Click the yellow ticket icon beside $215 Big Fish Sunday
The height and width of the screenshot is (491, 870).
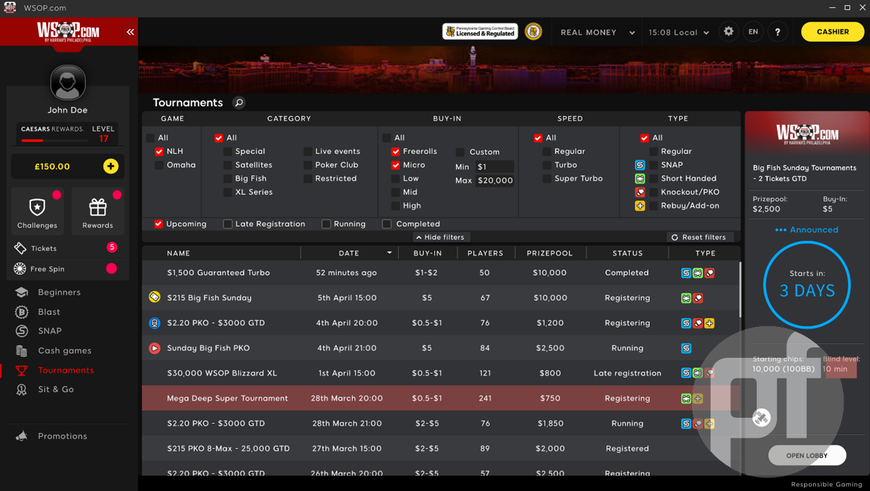[154, 297]
